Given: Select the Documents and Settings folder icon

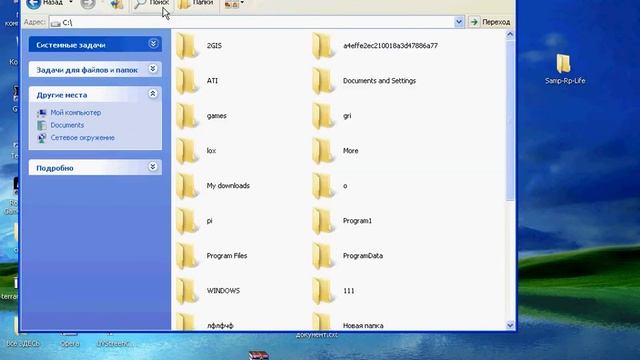Looking at the screenshot, I should point(324,81).
